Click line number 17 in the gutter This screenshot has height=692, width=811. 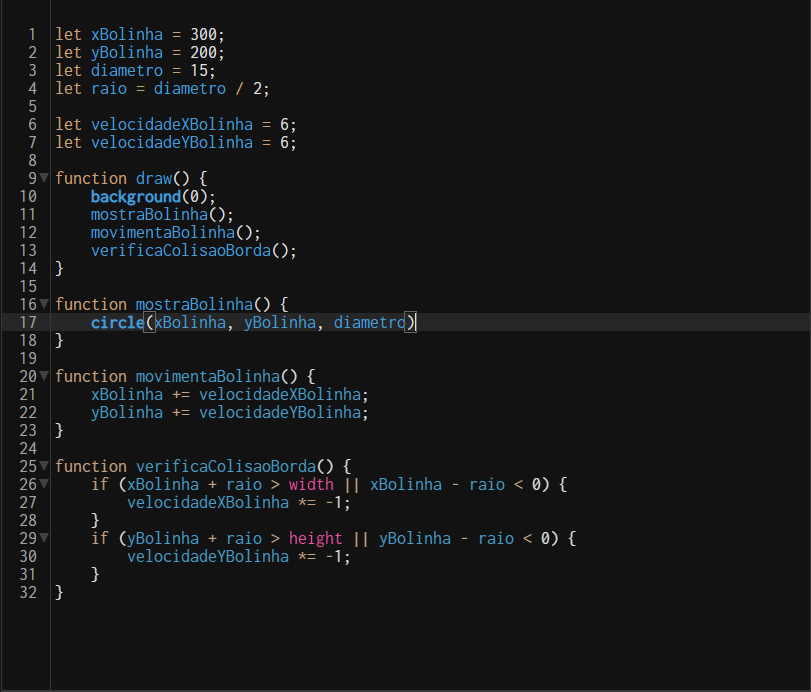tap(28, 322)
